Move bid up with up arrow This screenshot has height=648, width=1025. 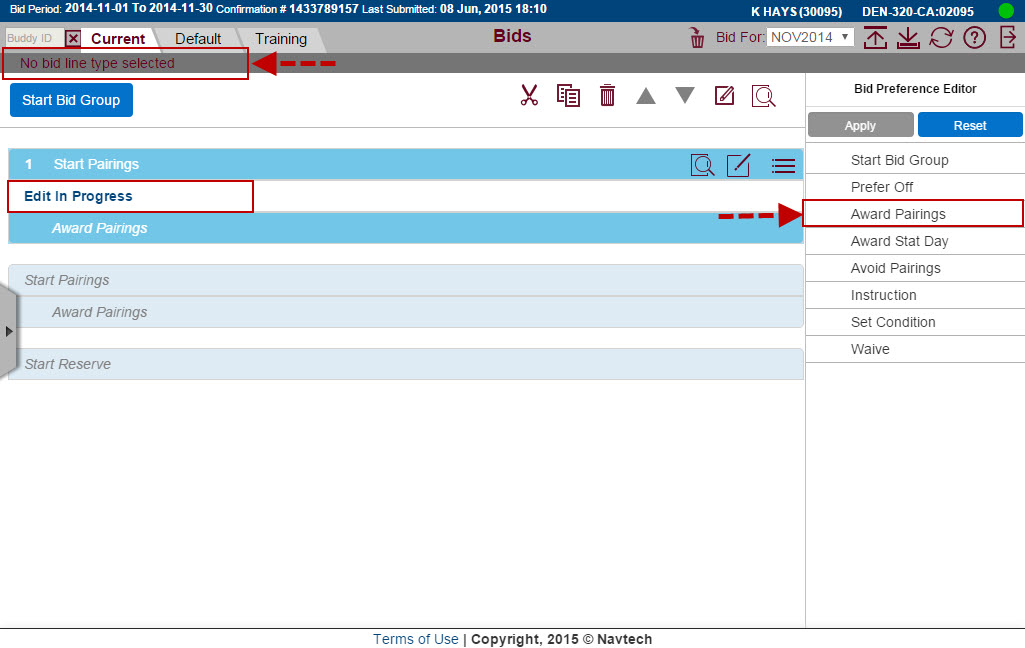[646, 96]
